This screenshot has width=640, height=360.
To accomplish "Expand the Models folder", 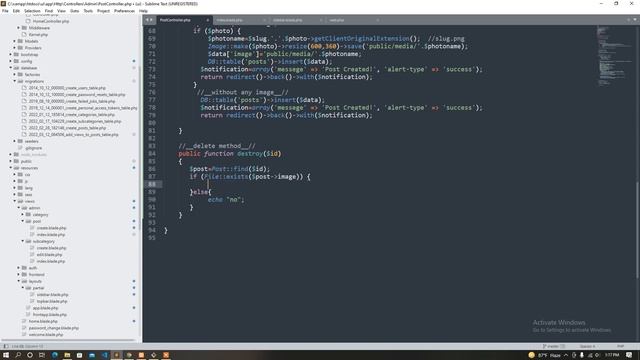I will pos(14,41).
